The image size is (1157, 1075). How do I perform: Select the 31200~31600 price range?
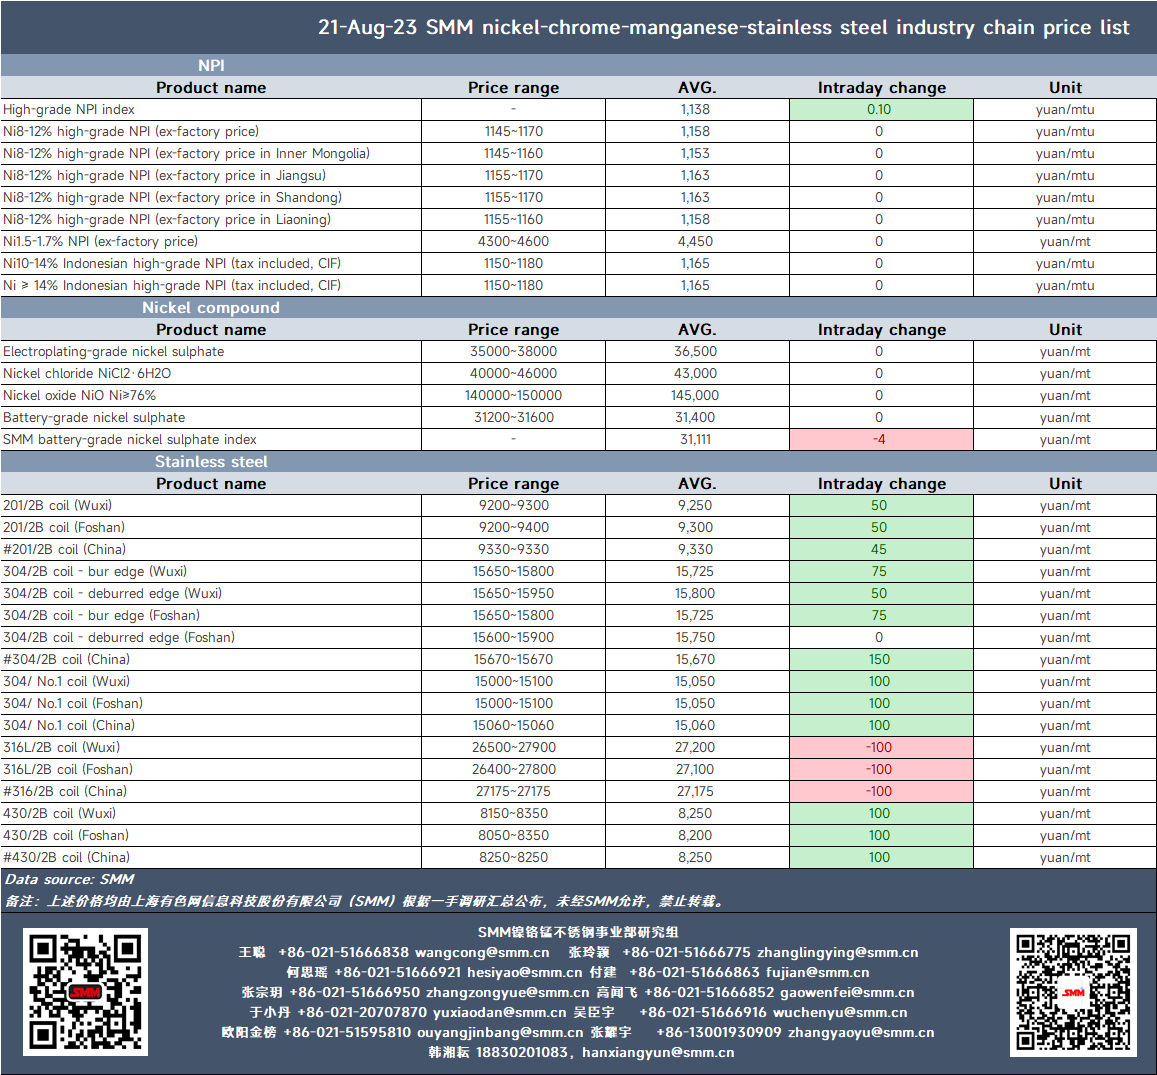(x=514, y=418)
